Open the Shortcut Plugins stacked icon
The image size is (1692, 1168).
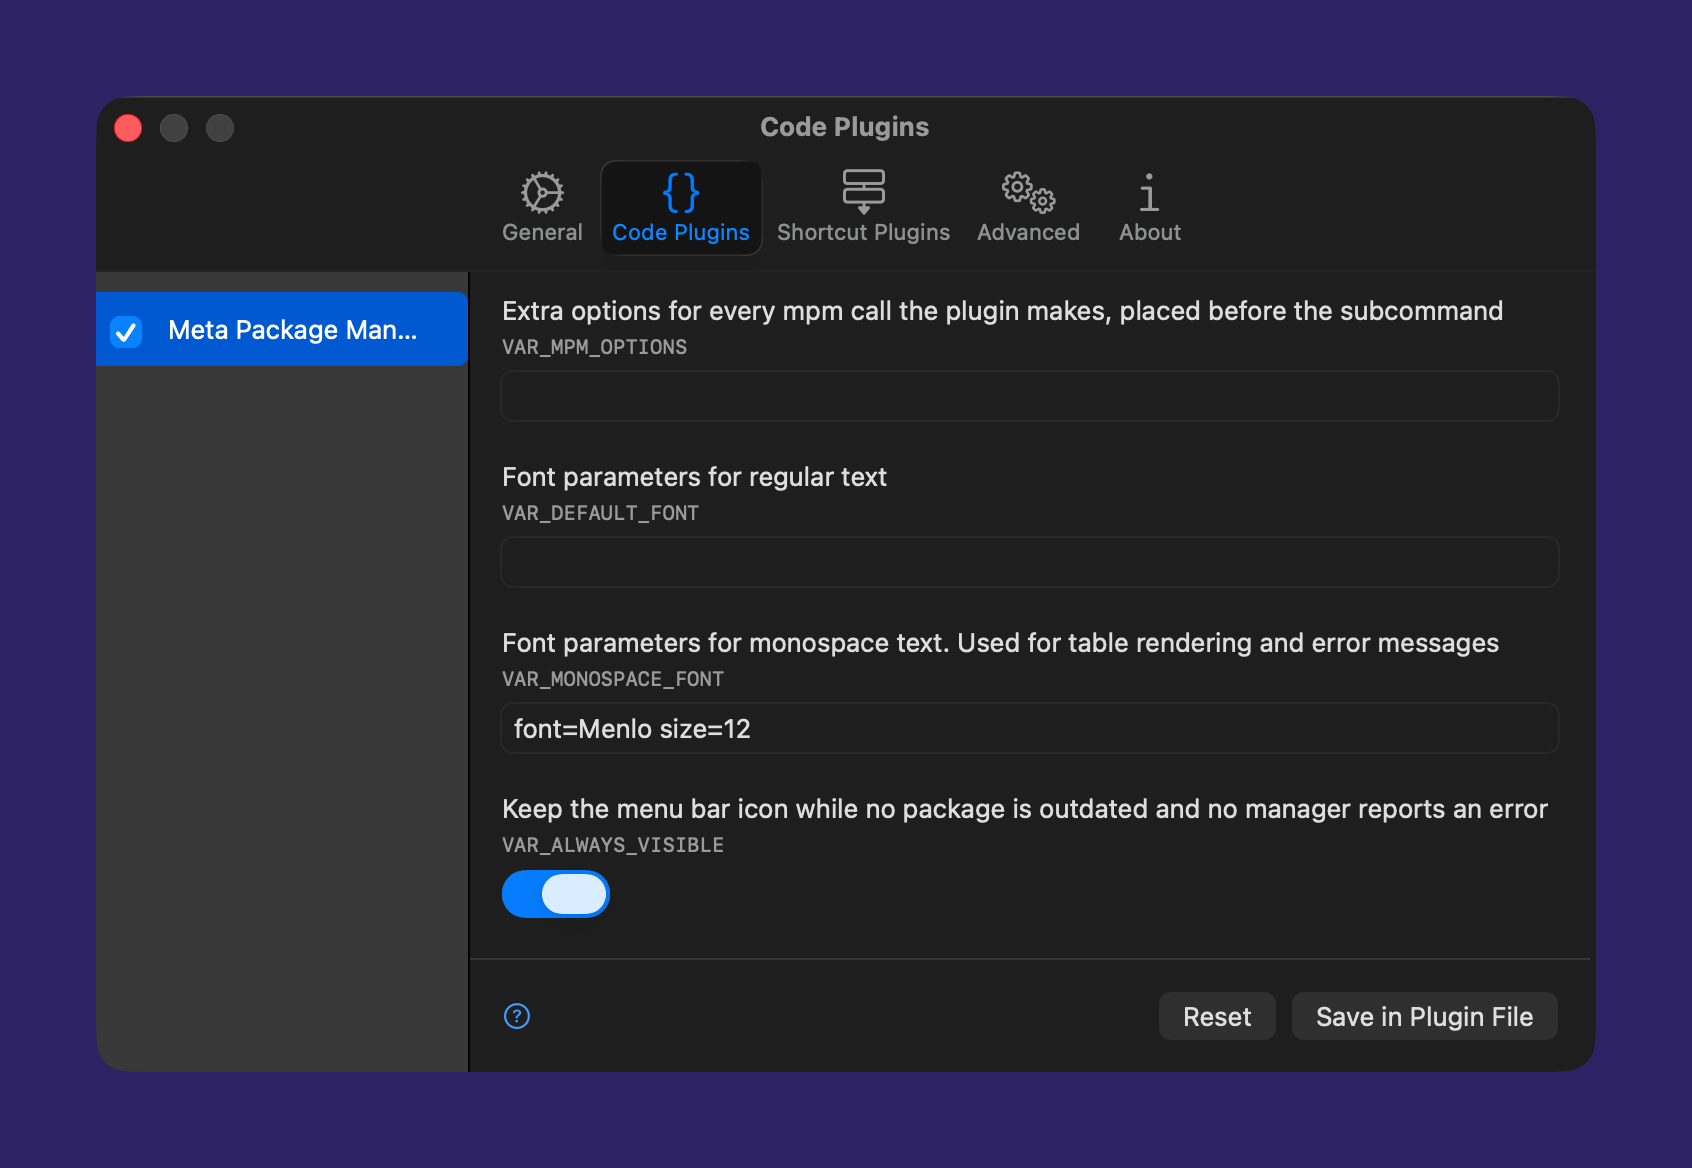pyautogui.click(x=863, y=191)
